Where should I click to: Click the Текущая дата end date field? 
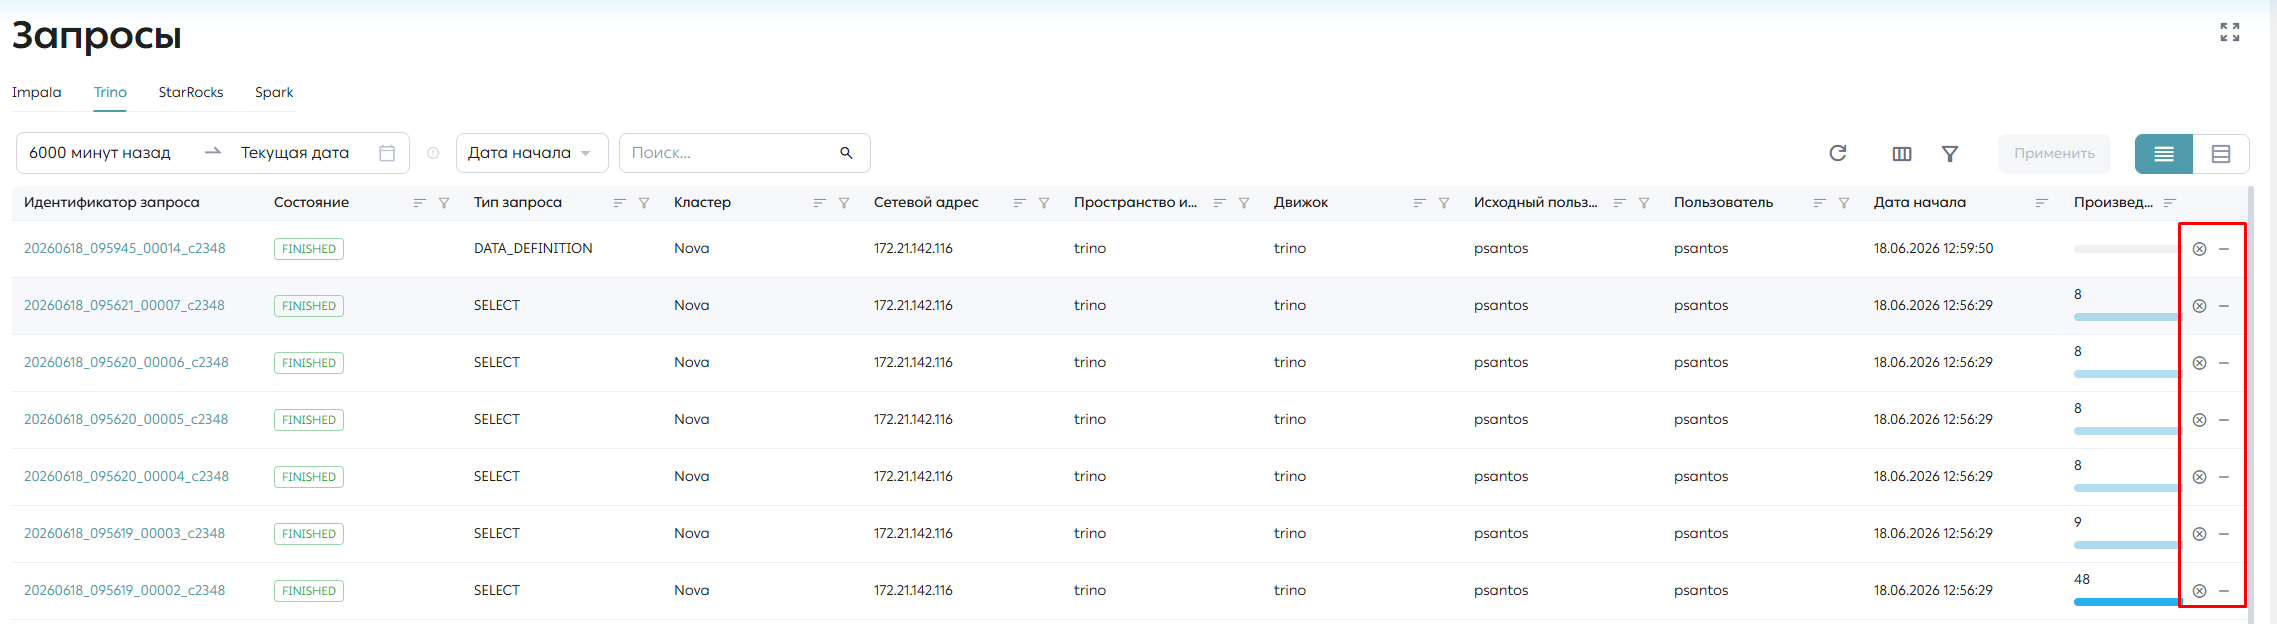point(295,153)
